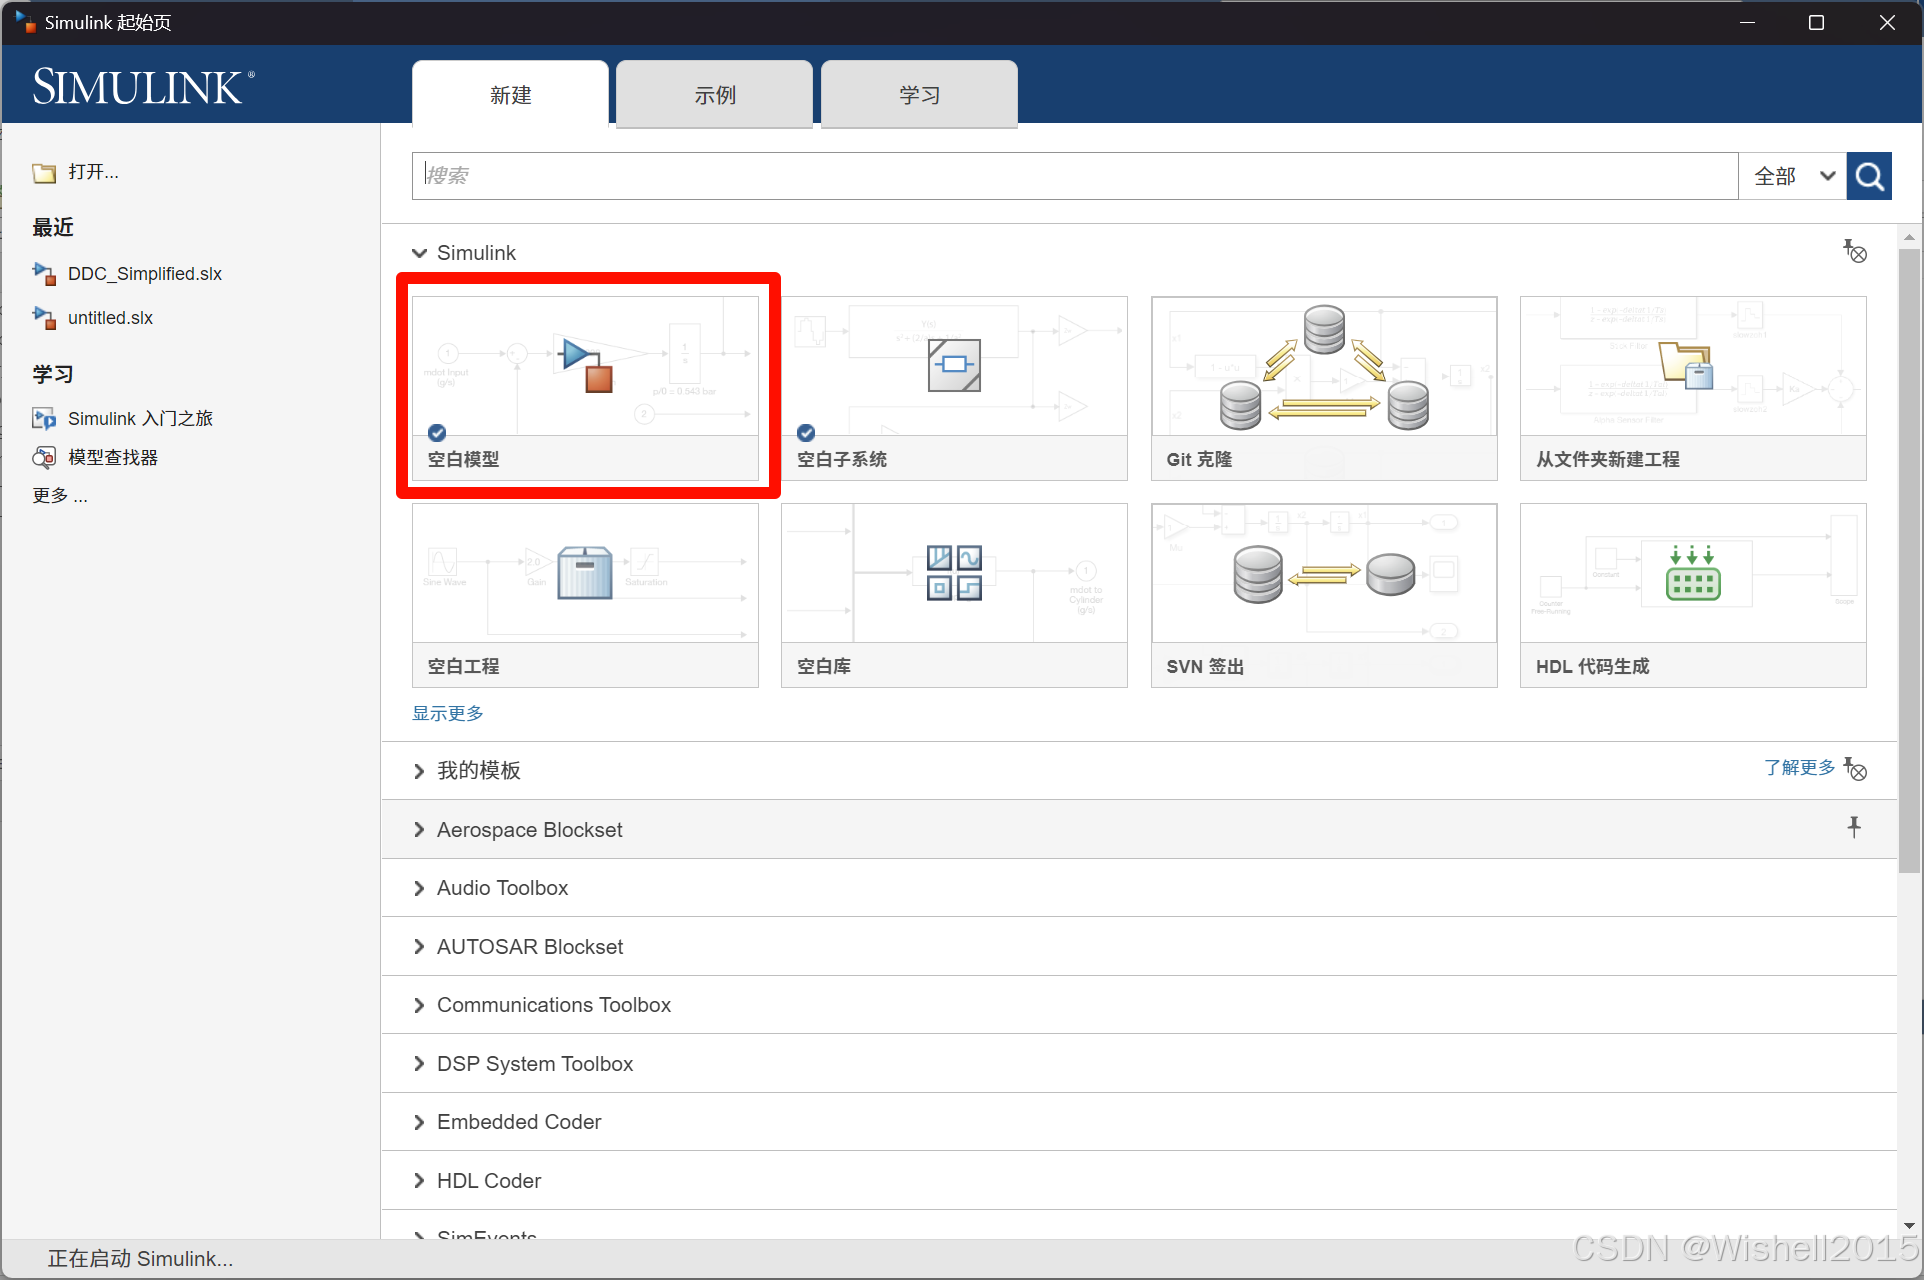Click the blank library blocks icon
The image size is (1924, 1280).
953,573
